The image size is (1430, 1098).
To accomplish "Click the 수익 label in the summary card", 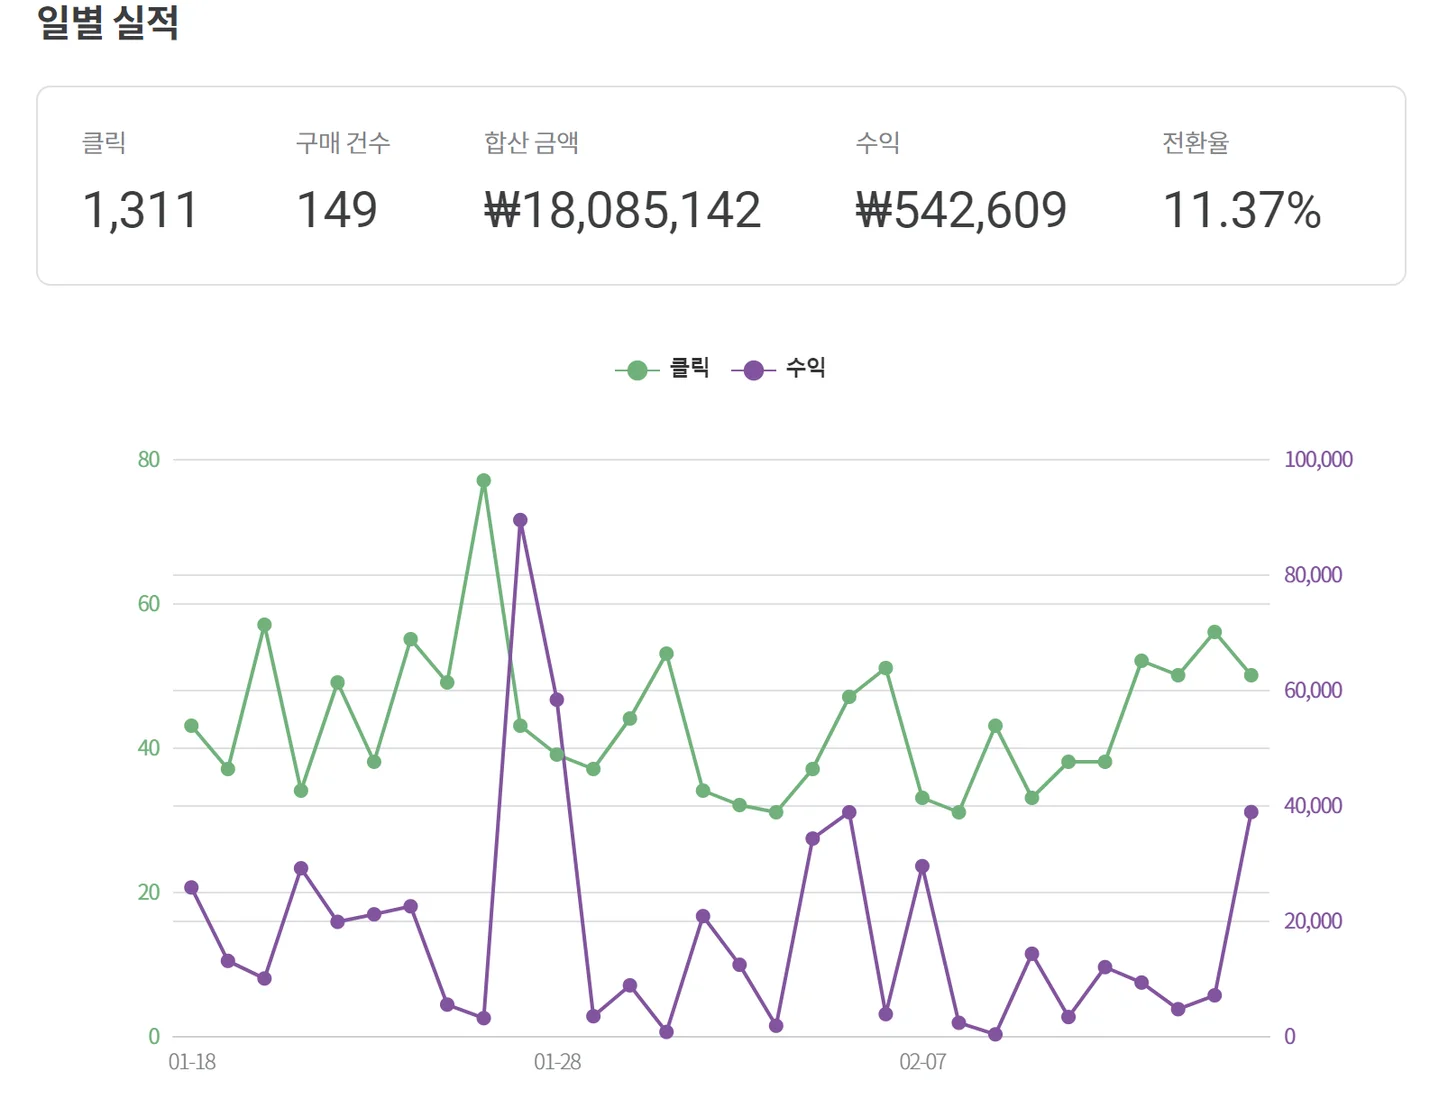I will click(878, 143).
